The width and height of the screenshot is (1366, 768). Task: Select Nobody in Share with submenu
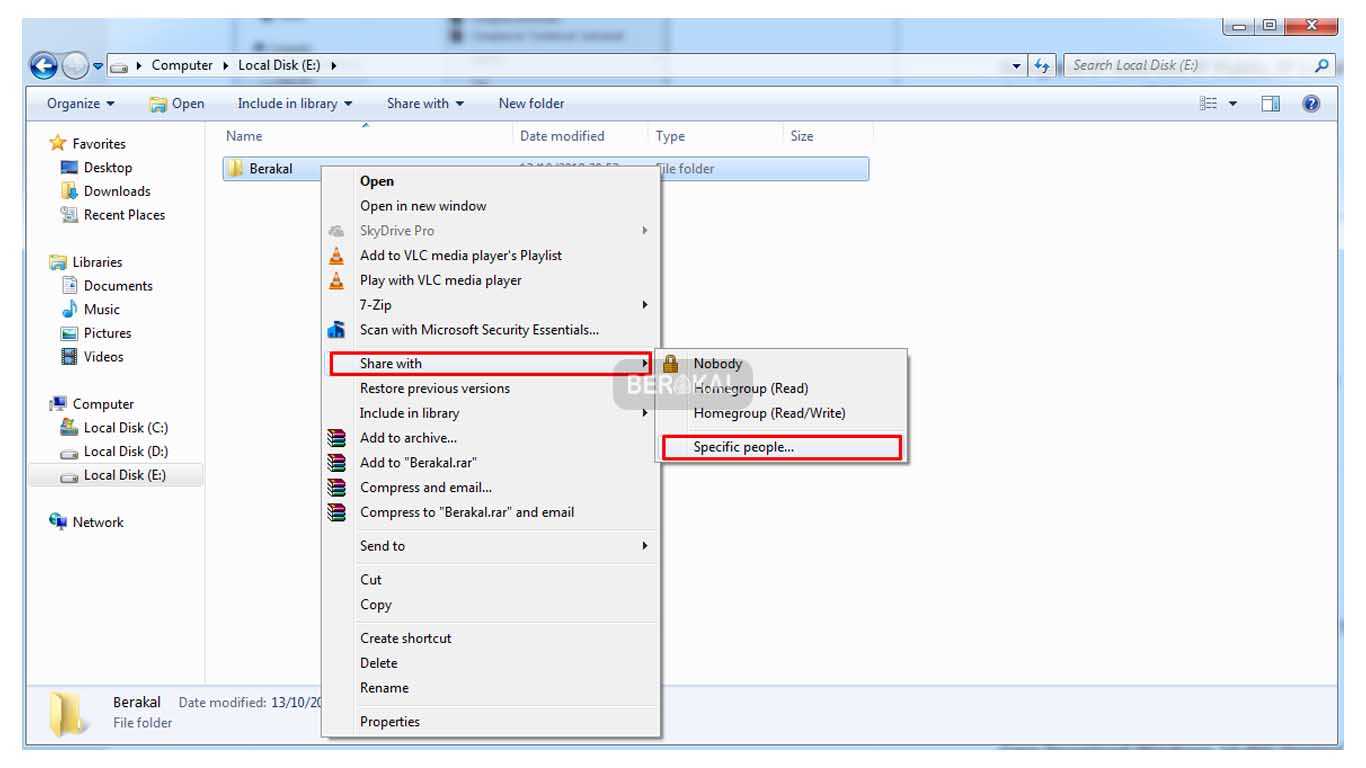coord(782,364)
